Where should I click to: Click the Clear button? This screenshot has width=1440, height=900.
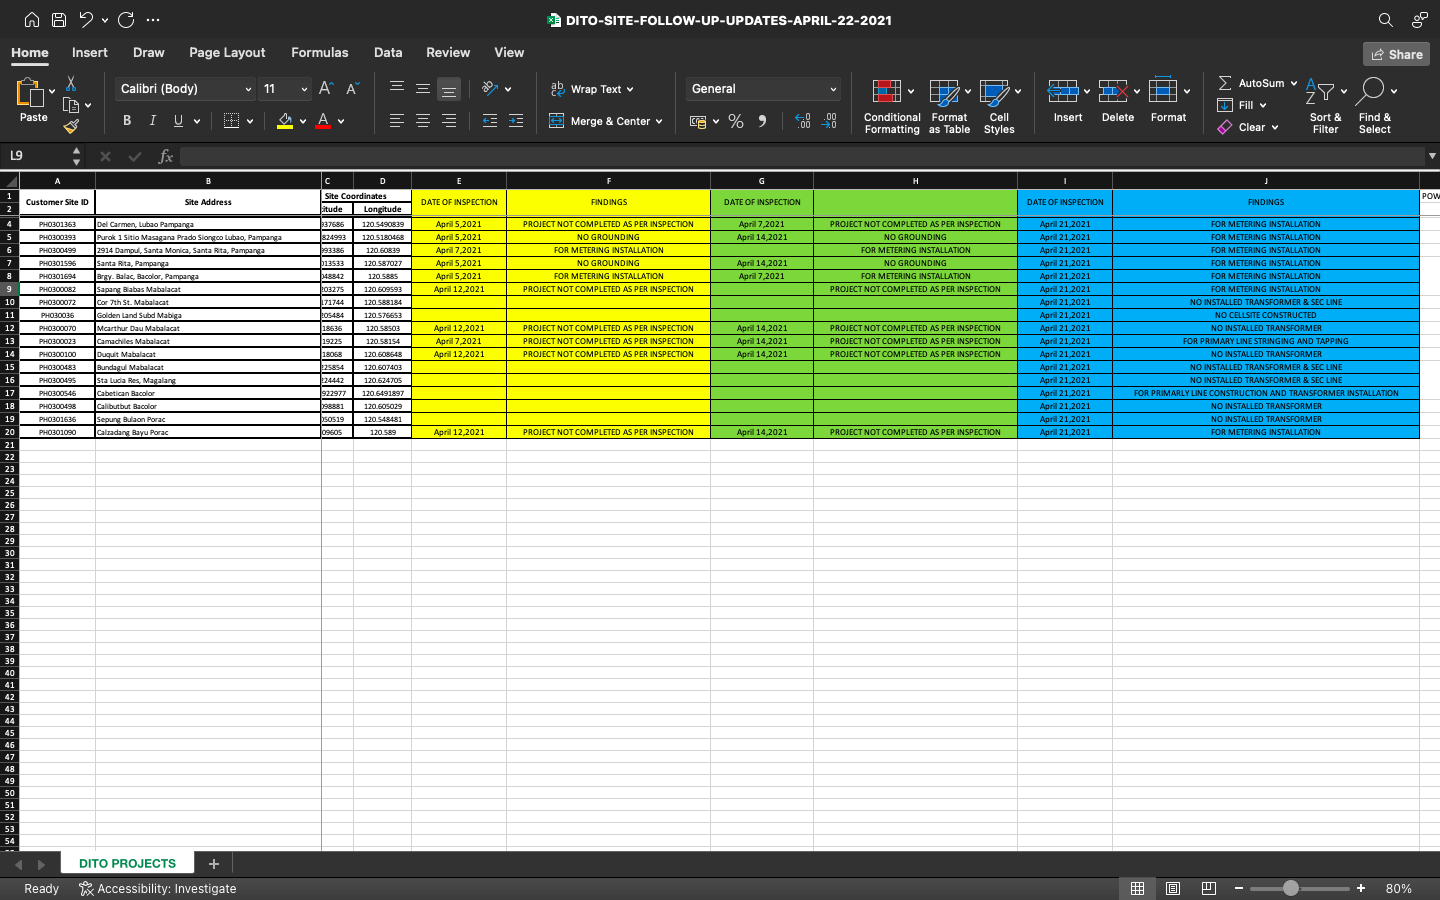click(x=1248, y=127)
